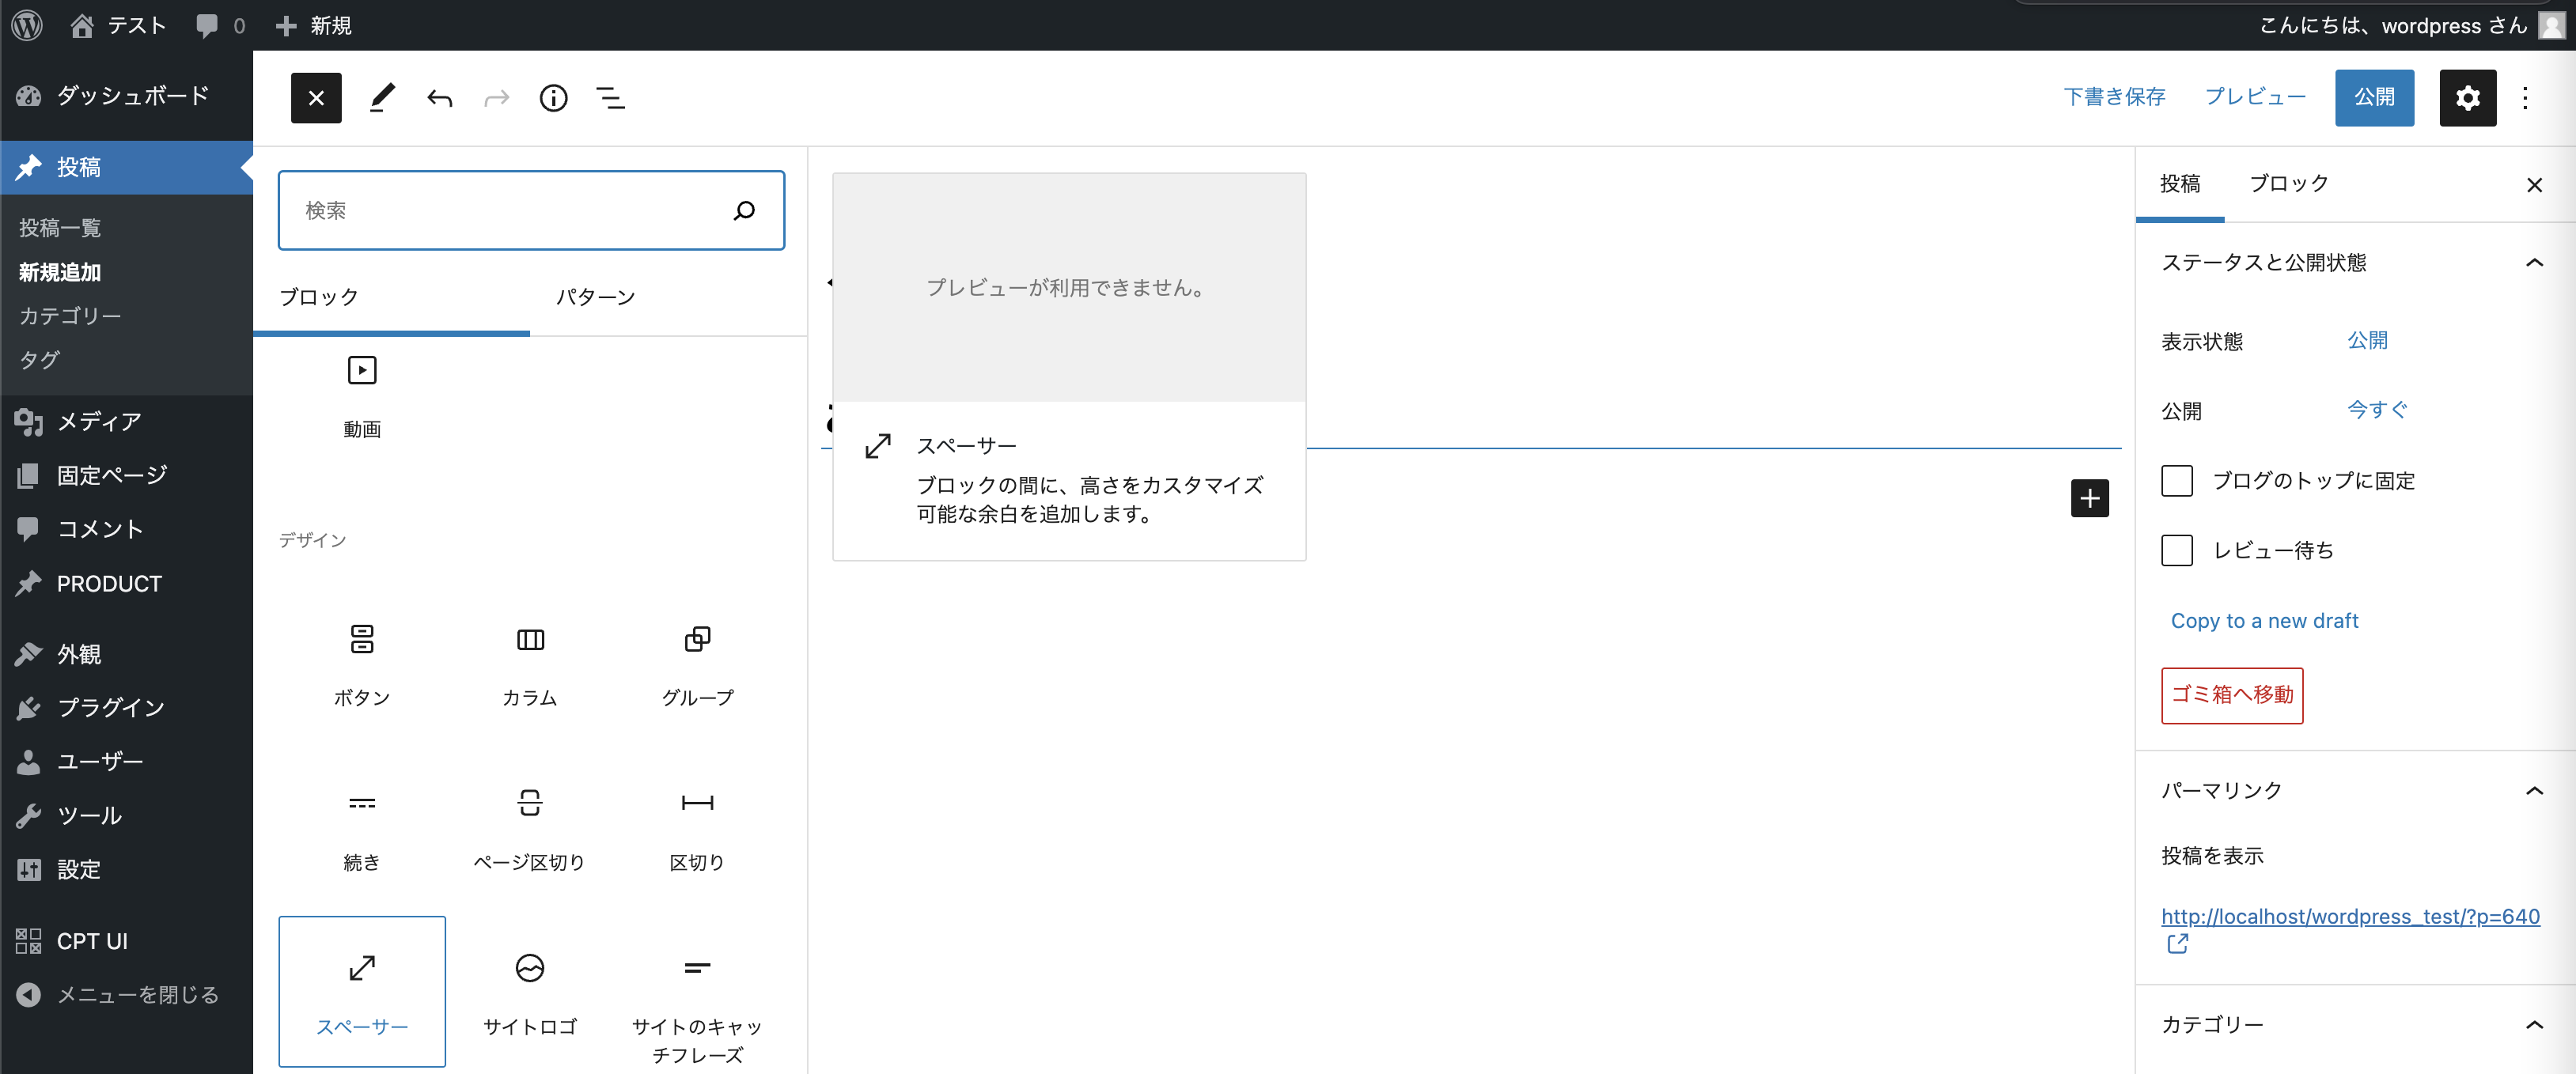Screen dimensions: 2576x1074
Task: Open the three-dot options menu
Action: point(2525,98)
